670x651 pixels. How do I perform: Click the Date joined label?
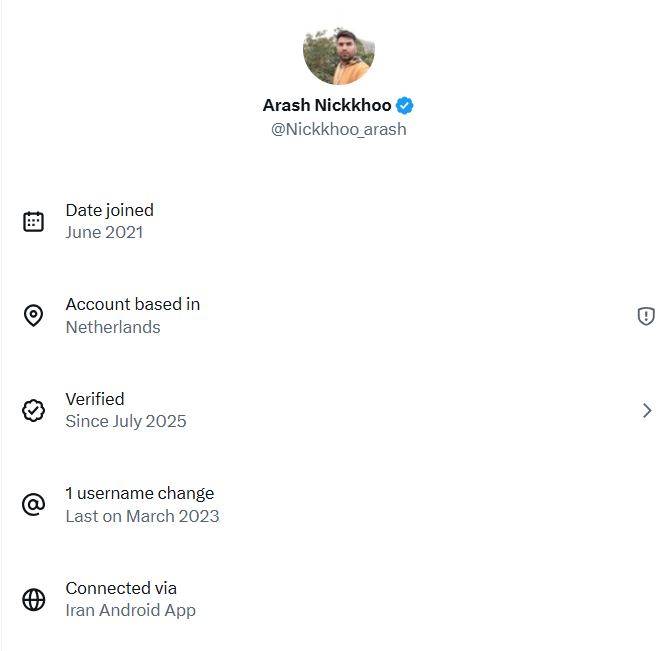coord(110,210)
